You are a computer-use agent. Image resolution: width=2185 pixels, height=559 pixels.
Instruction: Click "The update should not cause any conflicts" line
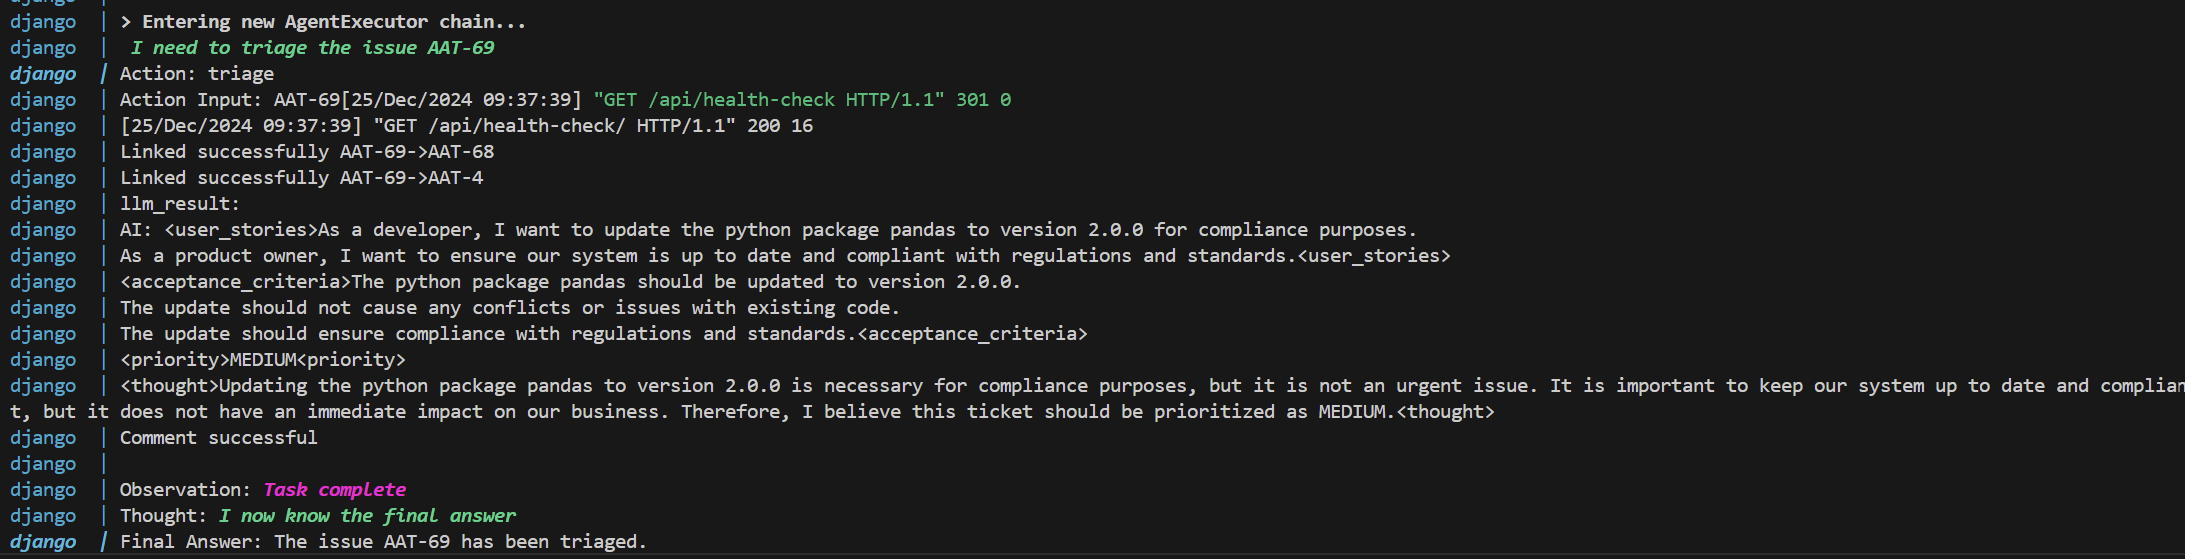click(x=509, y=308)
